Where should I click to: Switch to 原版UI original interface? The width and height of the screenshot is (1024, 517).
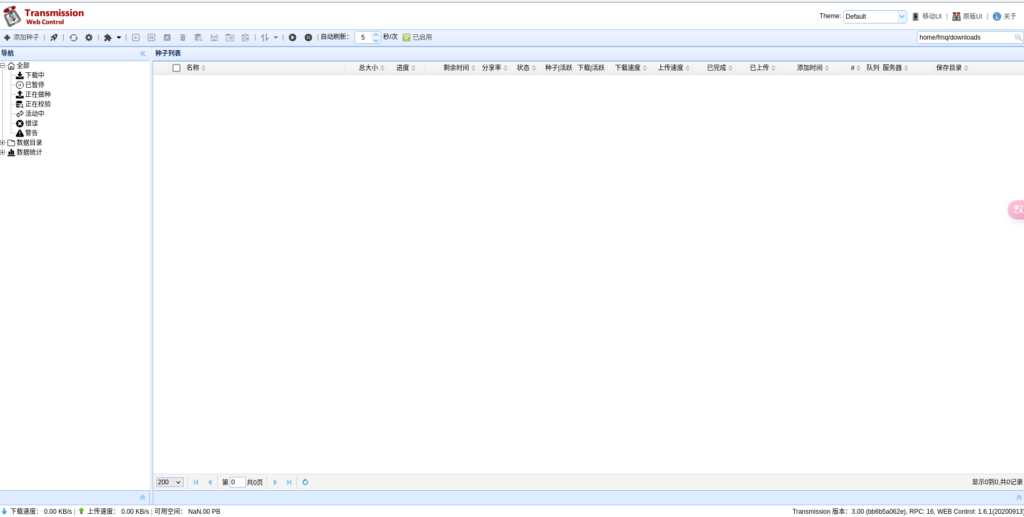point(967,16)
